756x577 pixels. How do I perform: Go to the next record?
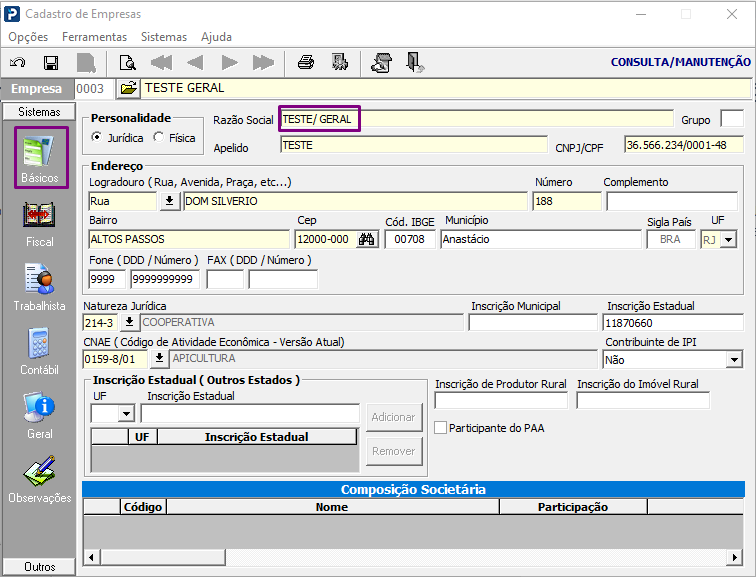230,63
